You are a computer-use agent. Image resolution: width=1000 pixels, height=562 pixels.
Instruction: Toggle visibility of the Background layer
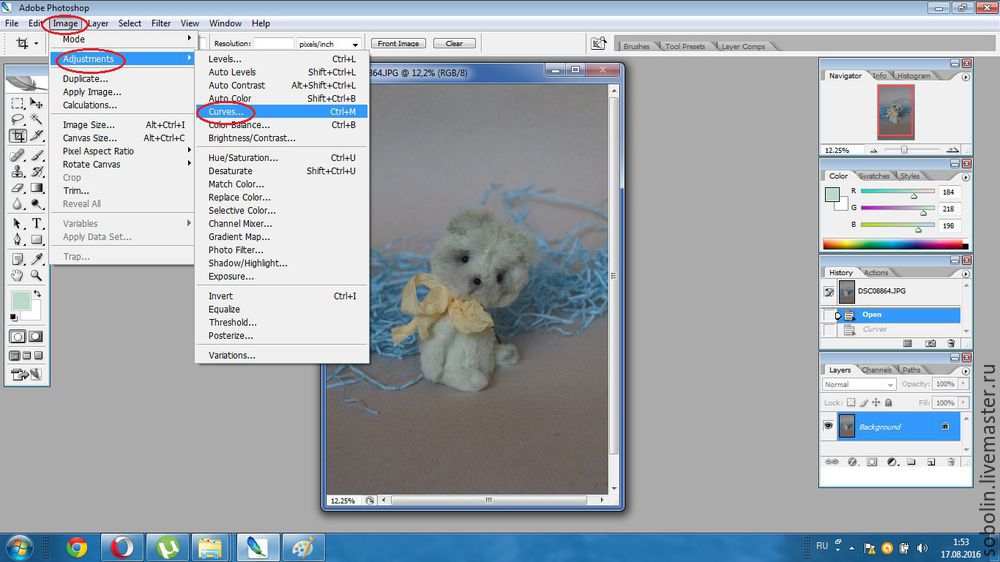point(828,425)
